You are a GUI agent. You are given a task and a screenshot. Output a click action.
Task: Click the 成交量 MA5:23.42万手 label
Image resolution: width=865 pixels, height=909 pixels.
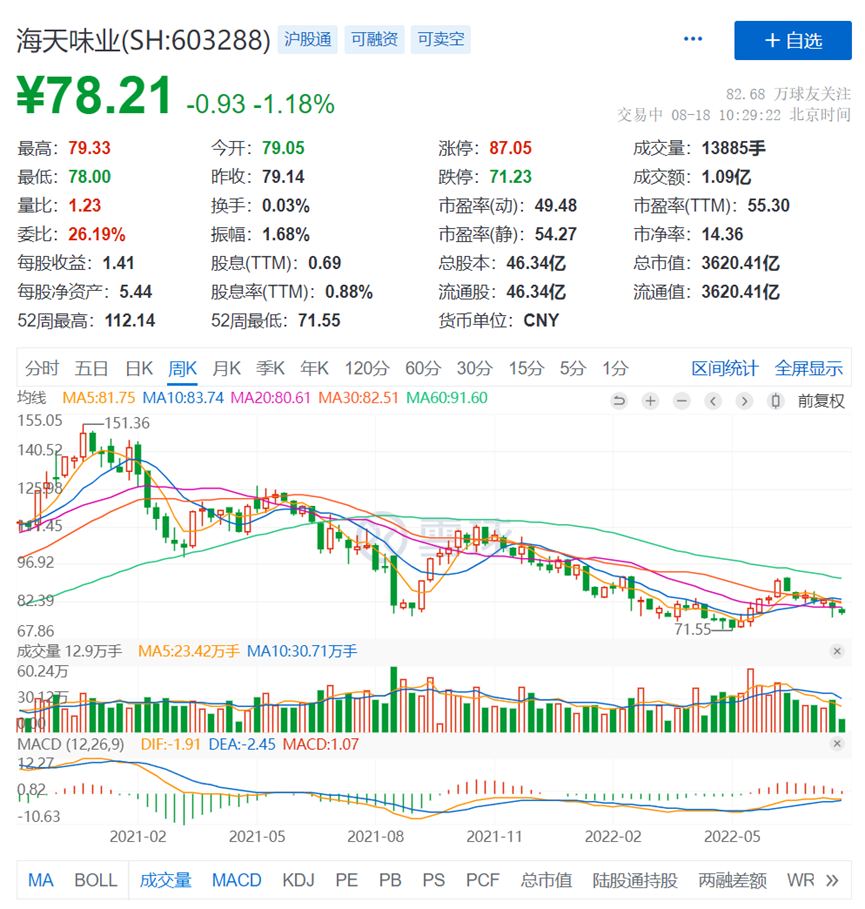pyautogui.click(x=188, y=652)
